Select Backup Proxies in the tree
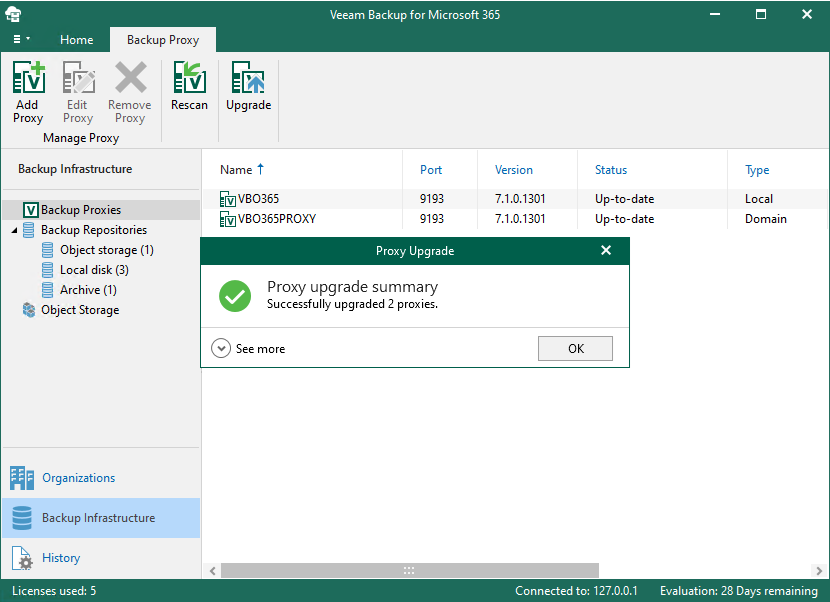The height and width of the screenshot is (602, 830). coord(81,210)
